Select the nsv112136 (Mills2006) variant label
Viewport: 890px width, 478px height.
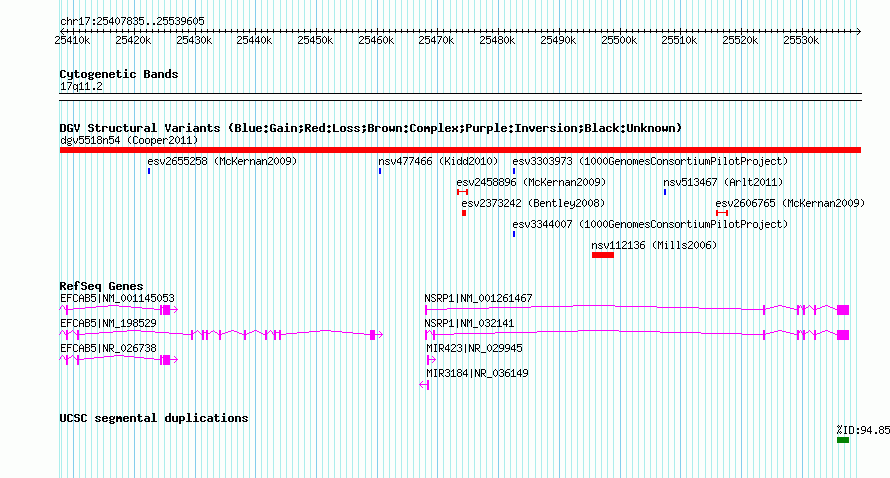(654, 245)
